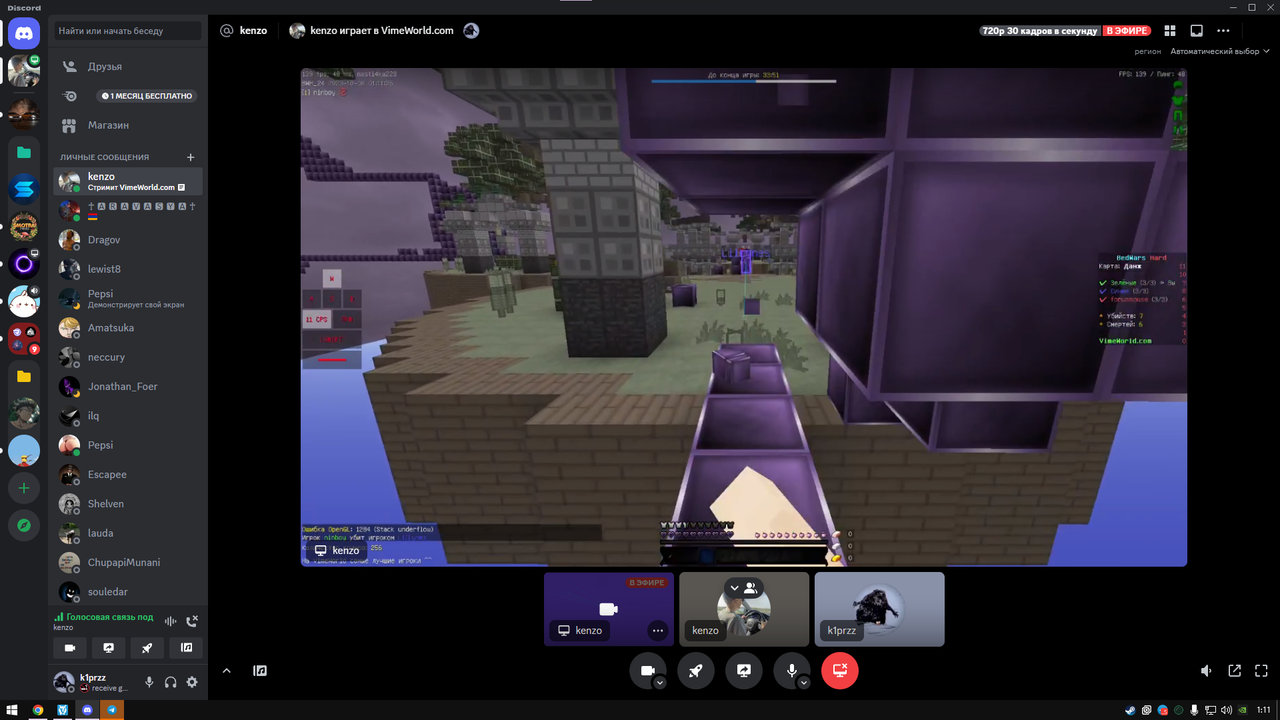Open Discord home via the logo icon
This screenshot has height=720, width=1280.
[x=24, y=33]
